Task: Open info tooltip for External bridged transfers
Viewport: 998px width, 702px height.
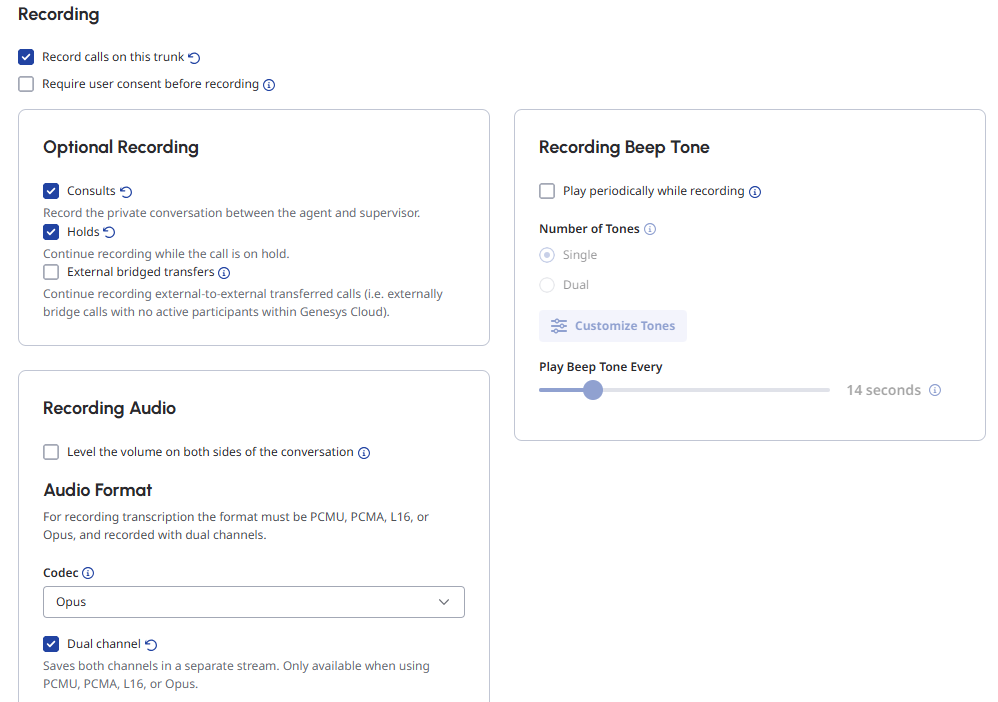Action: (x=224, y=272)
